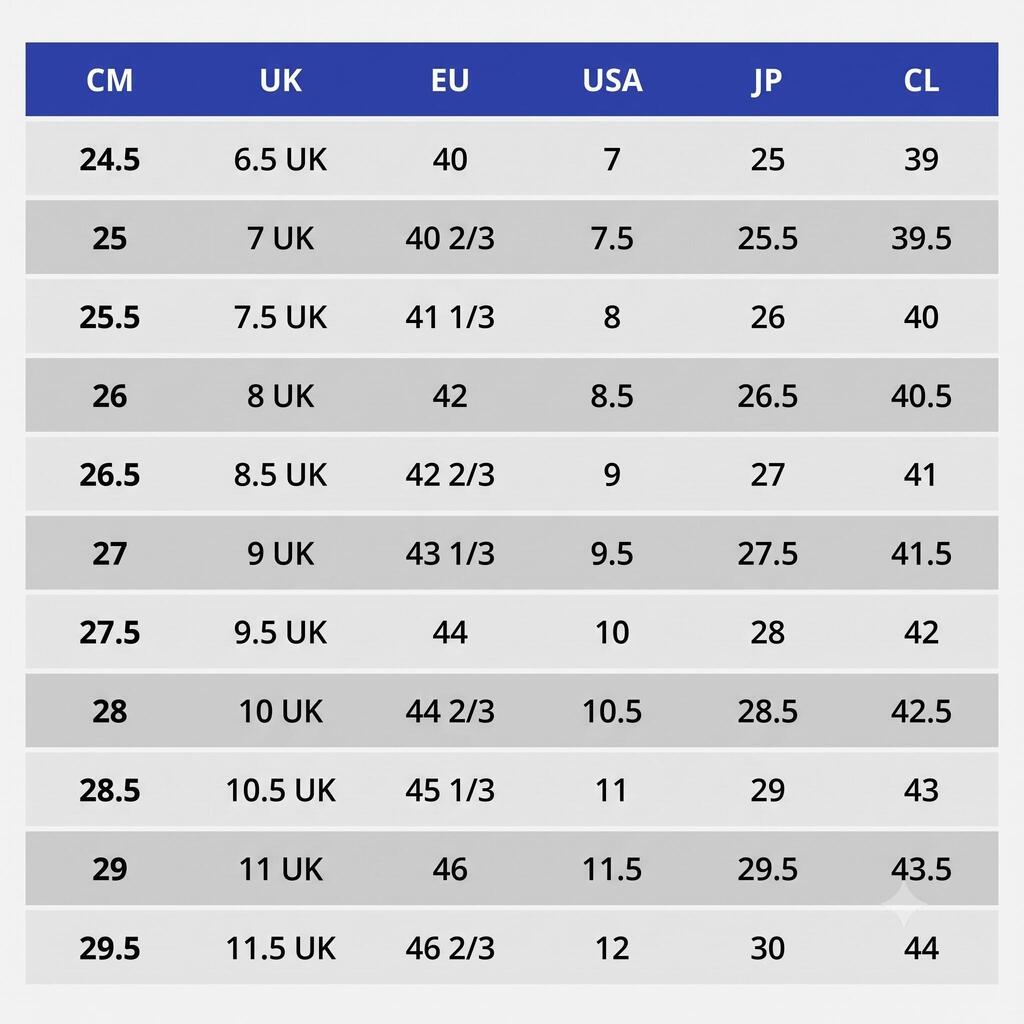The height and width of the screenshot is (1024, 1024).
Task: Click the USA size 8.5 cell
Action: click(x=613, y=396)
